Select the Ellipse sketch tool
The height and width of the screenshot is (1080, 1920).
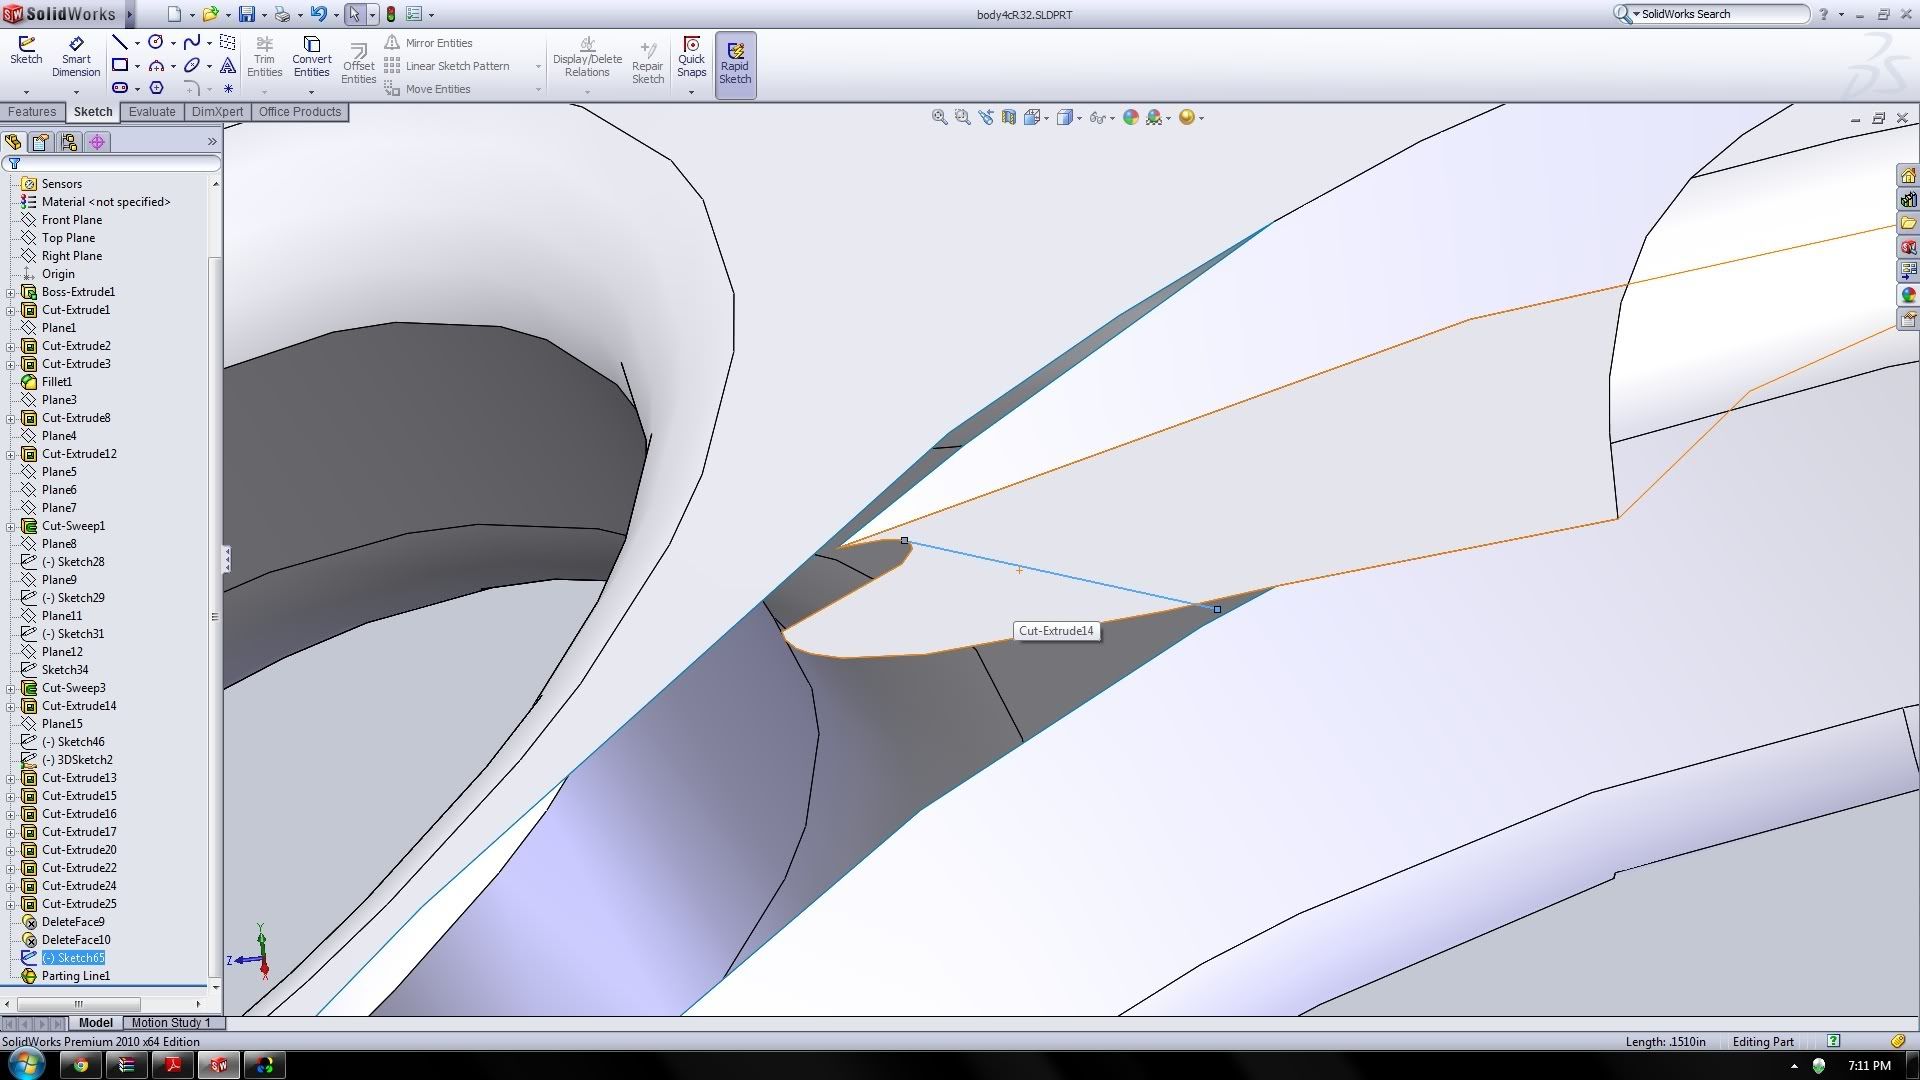point(192,65)
